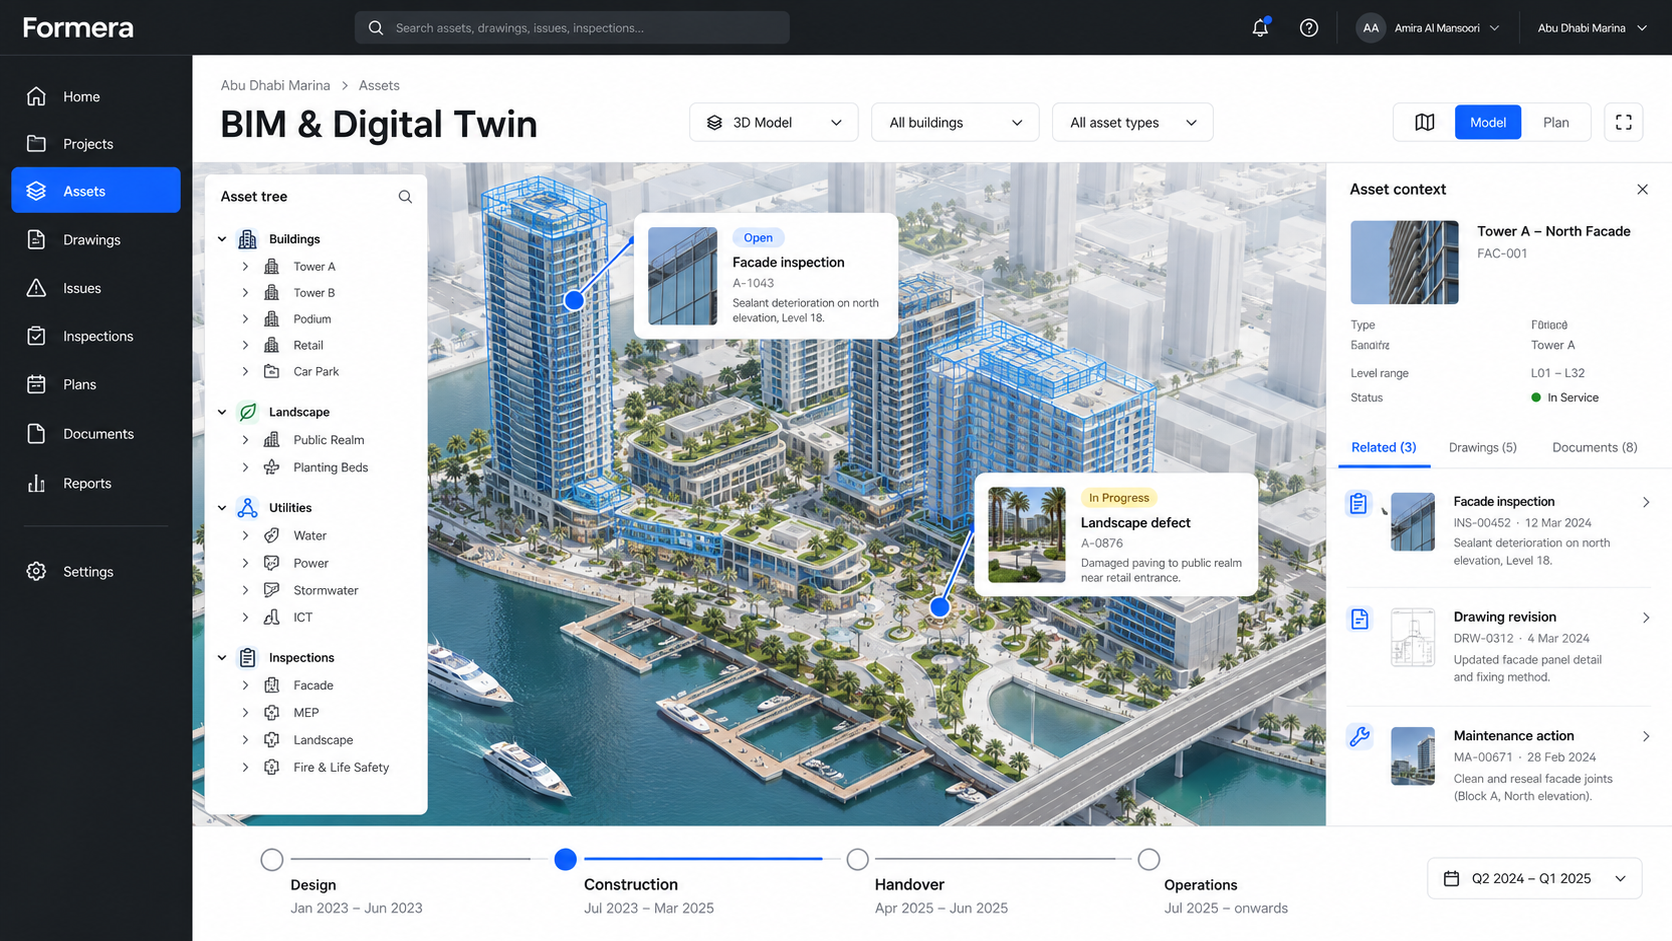Open Issues warning icon in sidebar
Screen dimensions: 1672x941
pyautogui.click(x=37, y=288)
